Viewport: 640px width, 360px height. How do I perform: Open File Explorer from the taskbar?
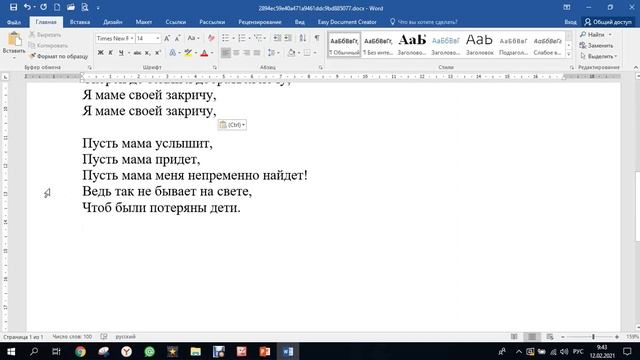point(196,351)
